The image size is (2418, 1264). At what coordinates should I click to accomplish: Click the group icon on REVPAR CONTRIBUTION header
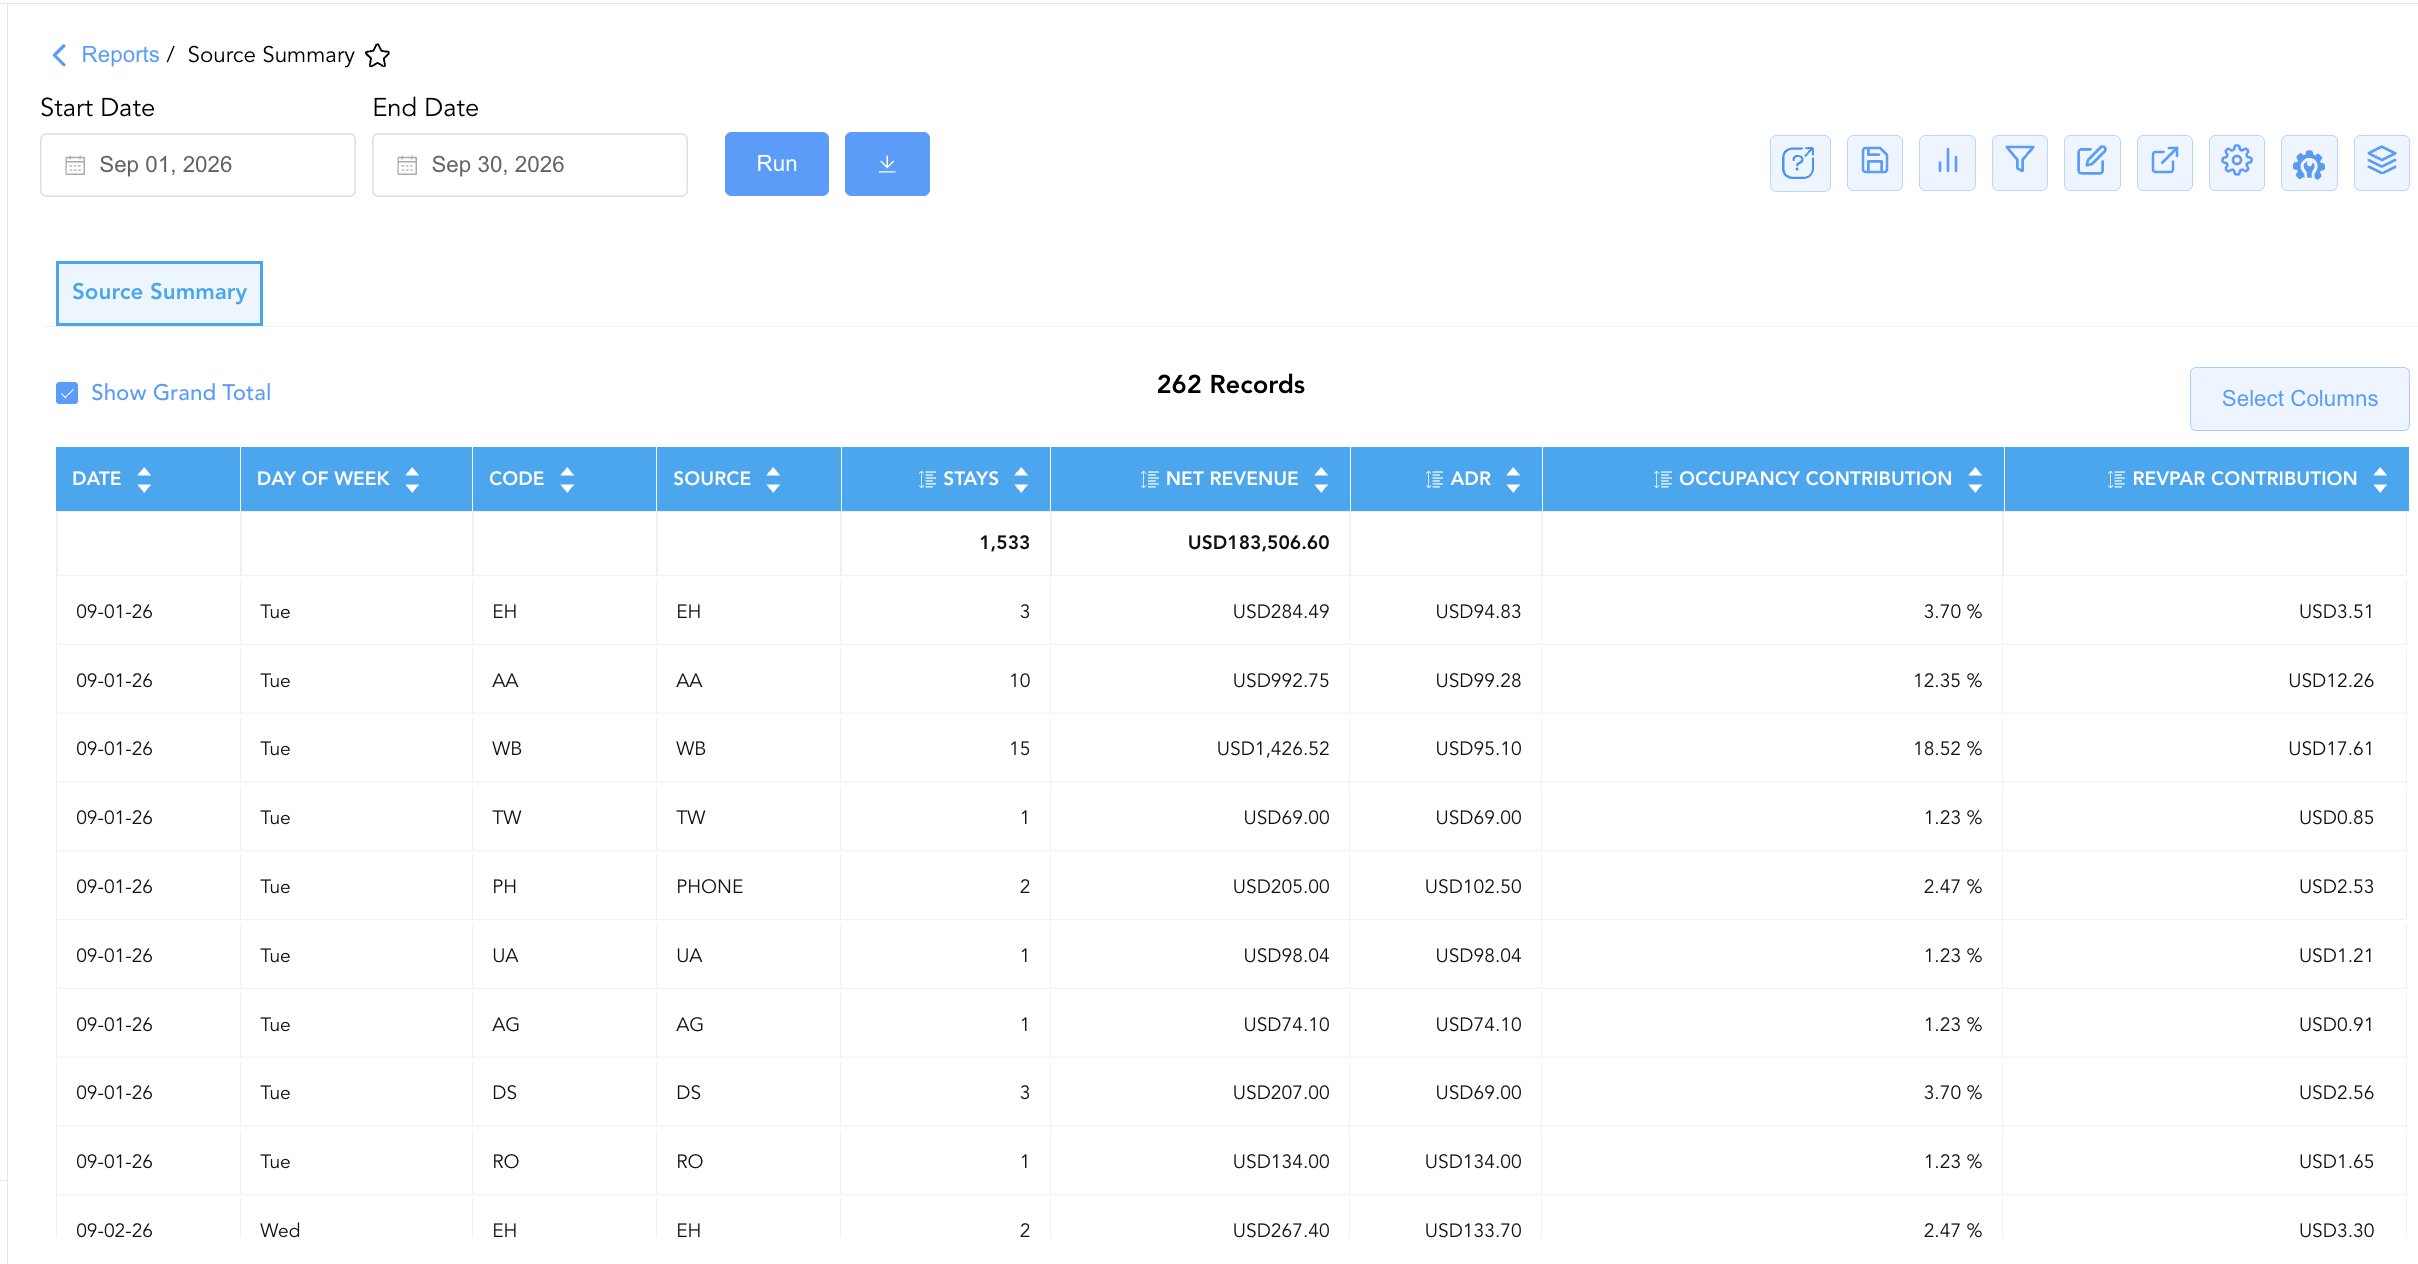click(2116, 479)
